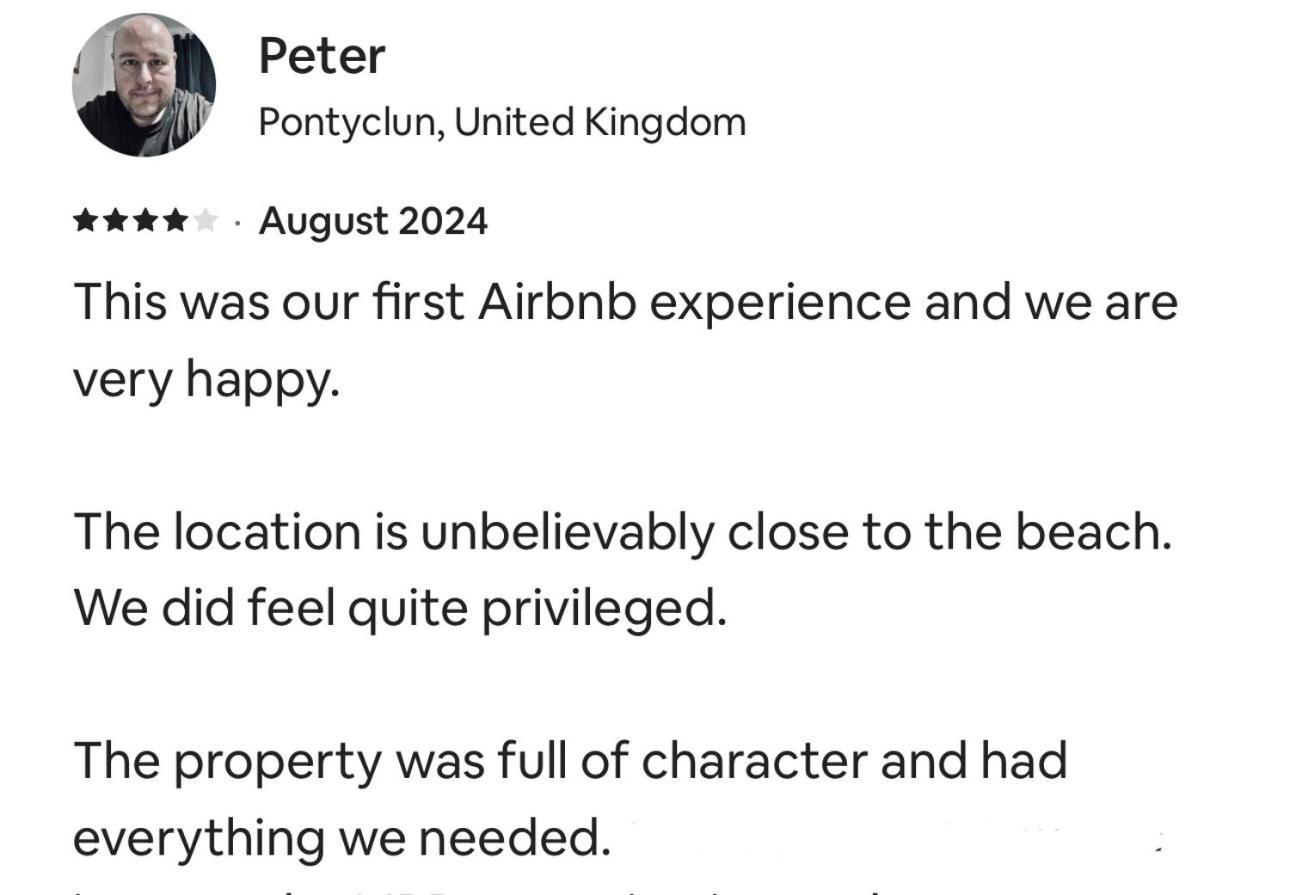Screen dimensions: 1290x895
Task: Click the grey unfilled fifth star
Action: pyautogui.click(x=205, y=221)
